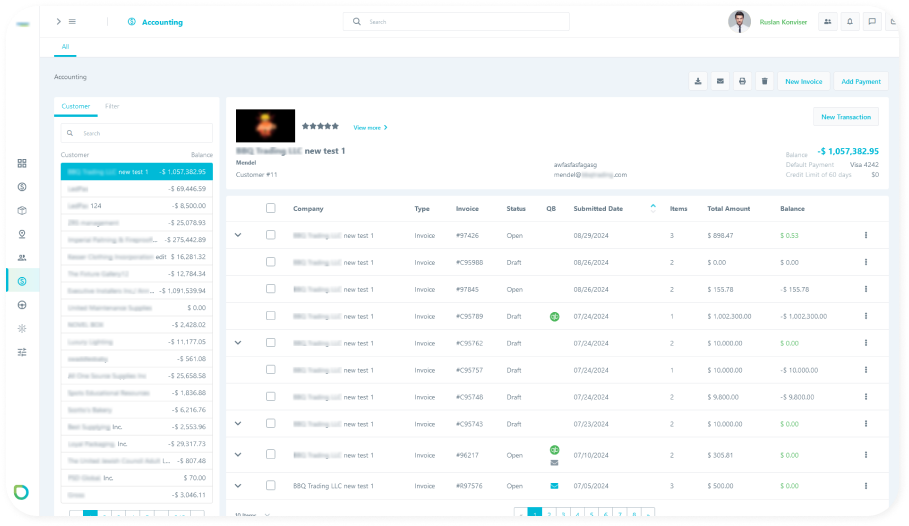The width and height of the screenshot is (909, 526).
Task: Expand the invoice #97426 row
Action: click(x=238, y=235)
